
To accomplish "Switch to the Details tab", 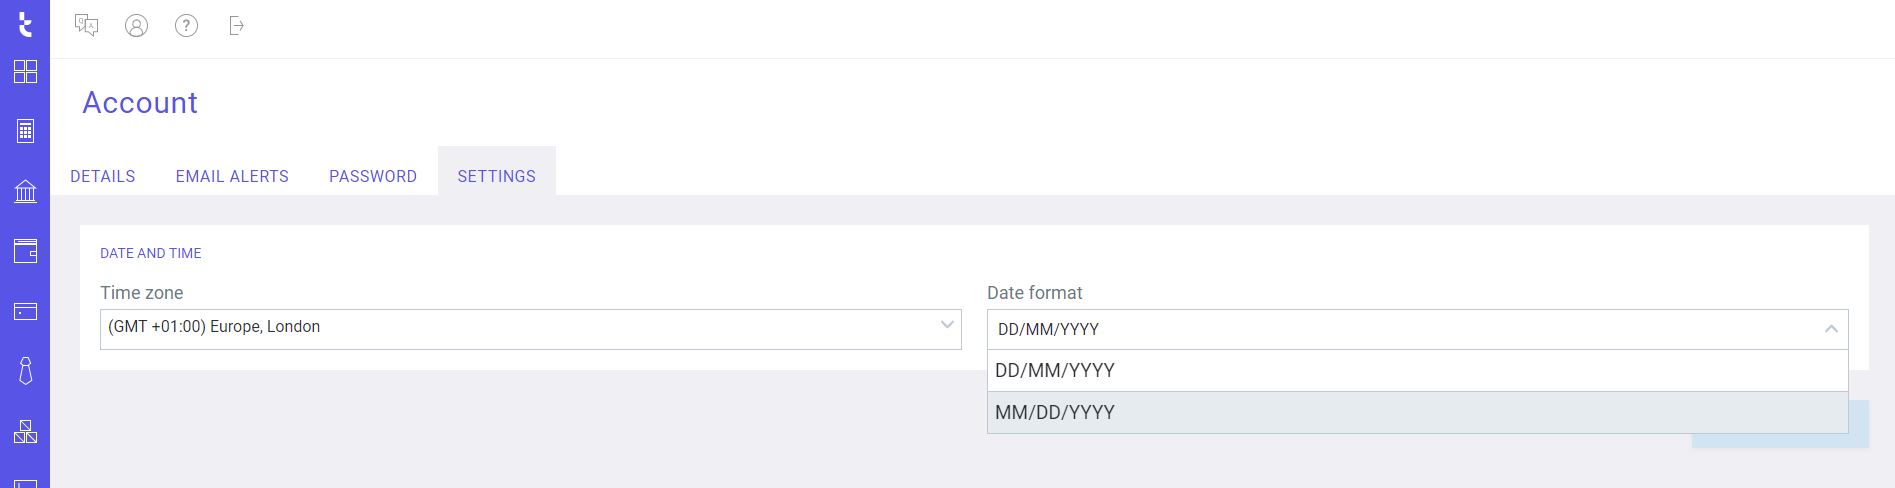I will coord(103,176).
